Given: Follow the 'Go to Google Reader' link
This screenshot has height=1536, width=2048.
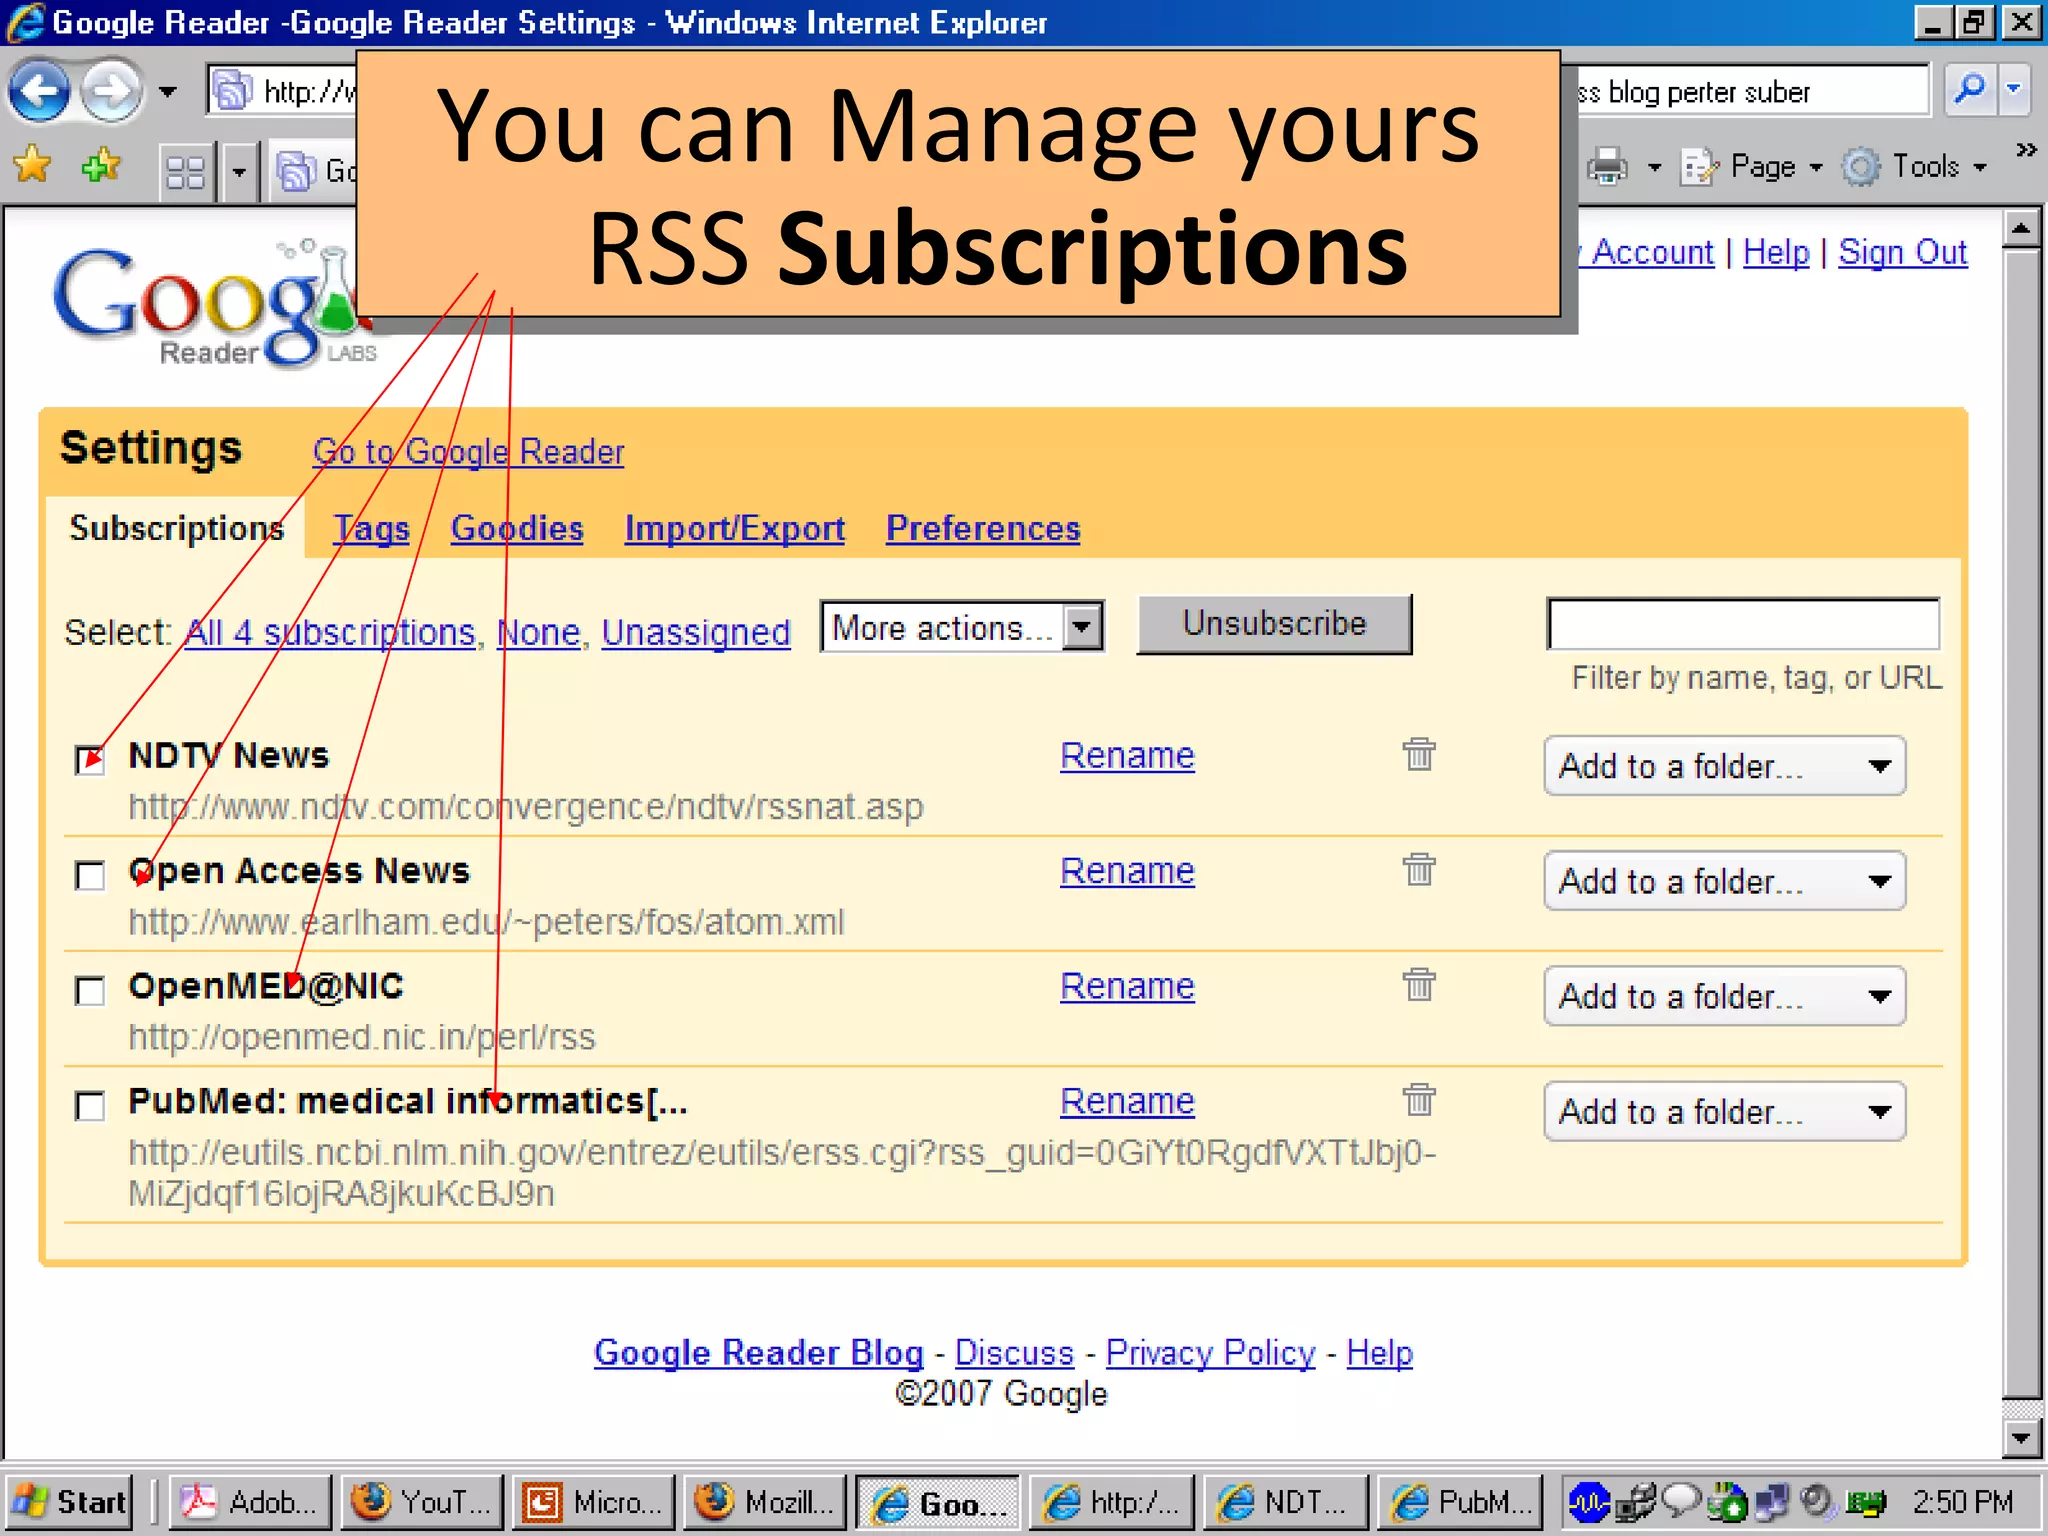Looking at the screenshot, I should 468,452.
